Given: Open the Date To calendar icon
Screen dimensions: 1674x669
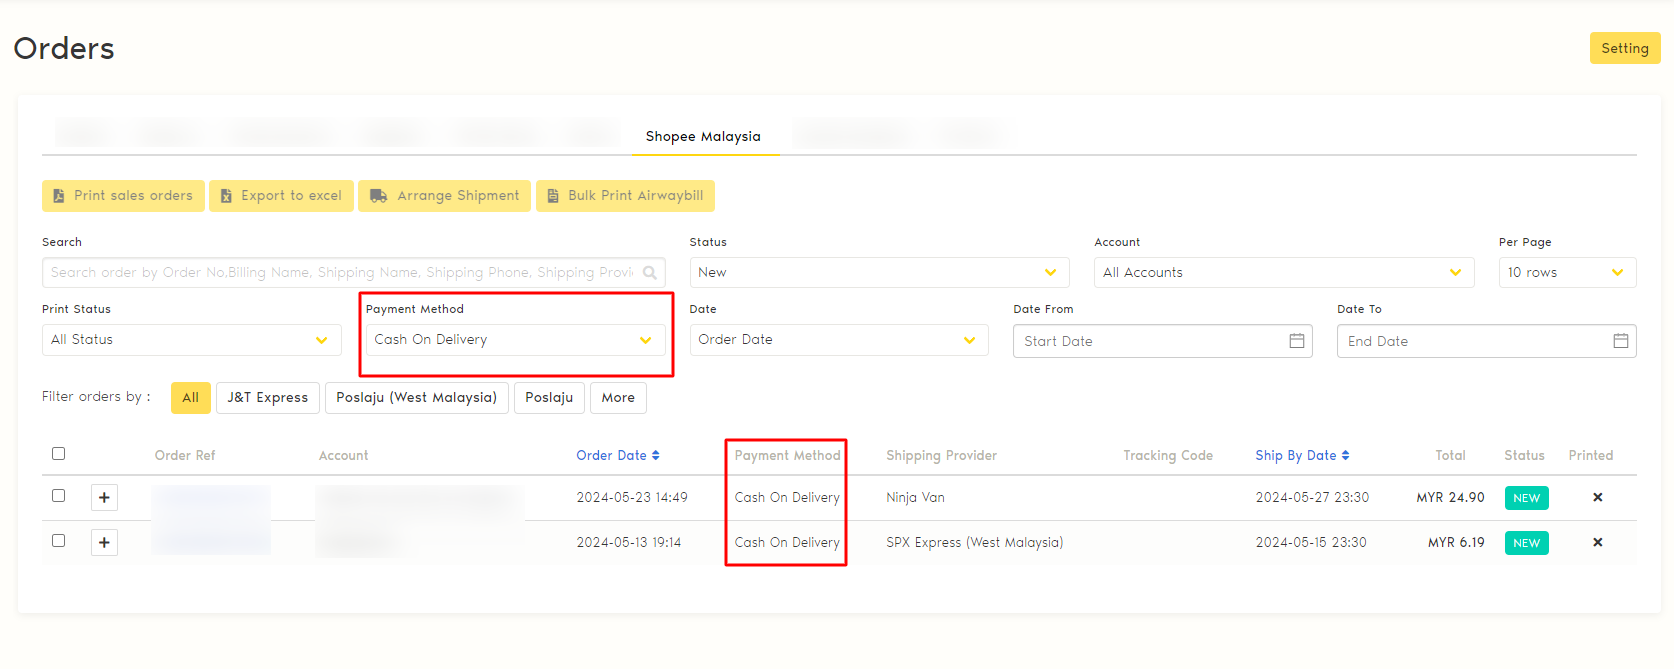Looking at the screenshot, I should [x=1620, y=341].
